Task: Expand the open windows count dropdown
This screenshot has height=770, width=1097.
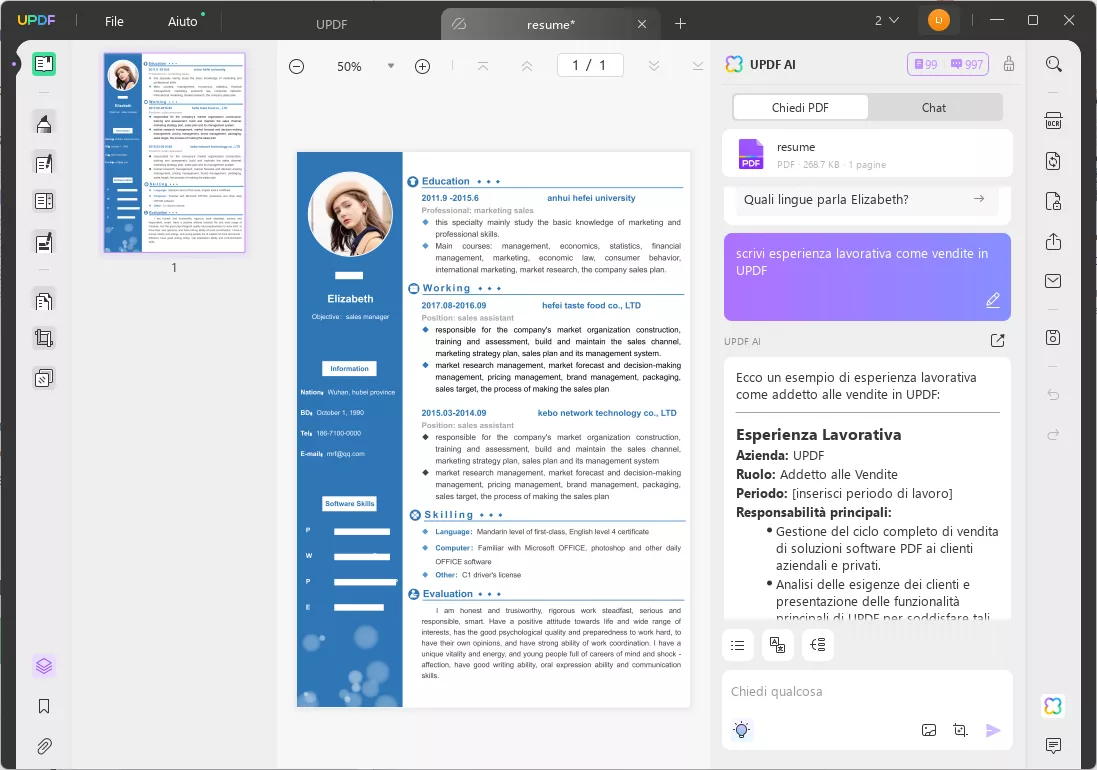Action: [886, 21]
